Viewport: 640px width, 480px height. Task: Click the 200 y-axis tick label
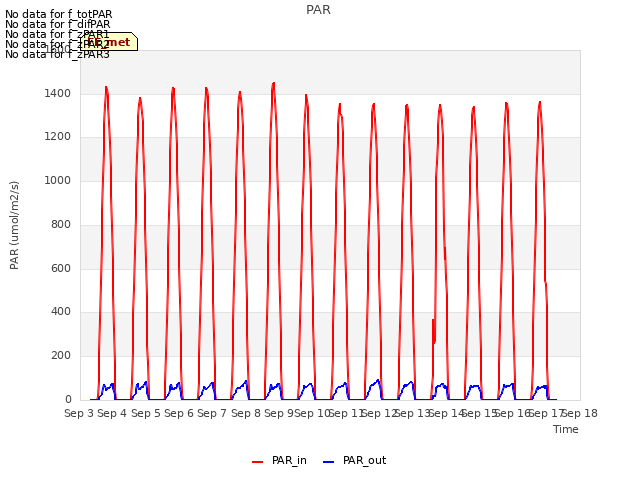[x=61, y=356]
